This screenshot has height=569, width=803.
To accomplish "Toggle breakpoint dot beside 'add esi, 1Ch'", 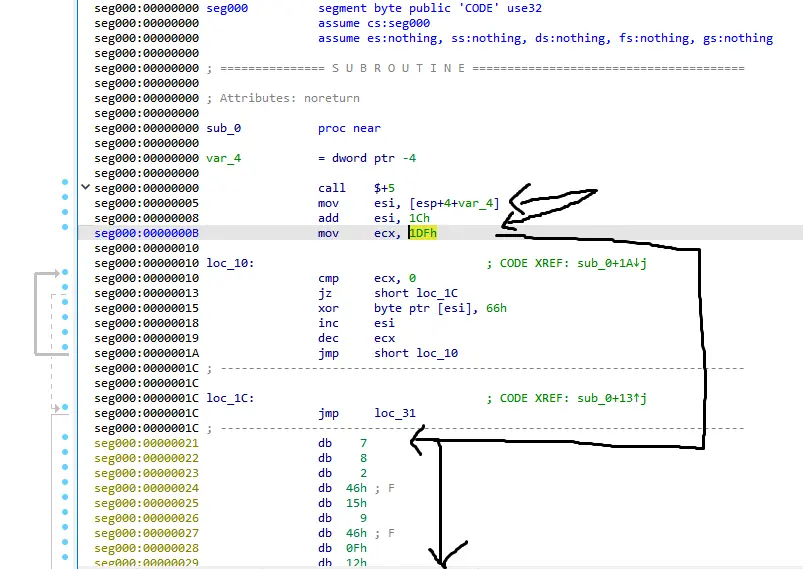I will tap(65, 212).
